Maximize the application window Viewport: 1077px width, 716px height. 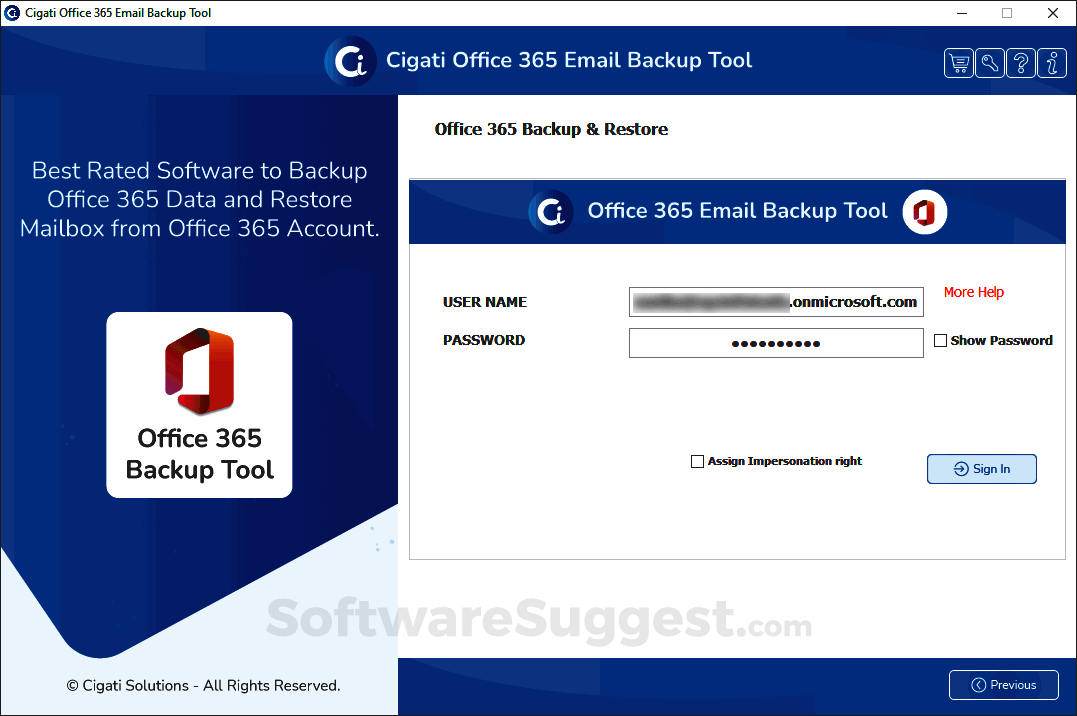pyautogui.click(x=1006, y=13)
